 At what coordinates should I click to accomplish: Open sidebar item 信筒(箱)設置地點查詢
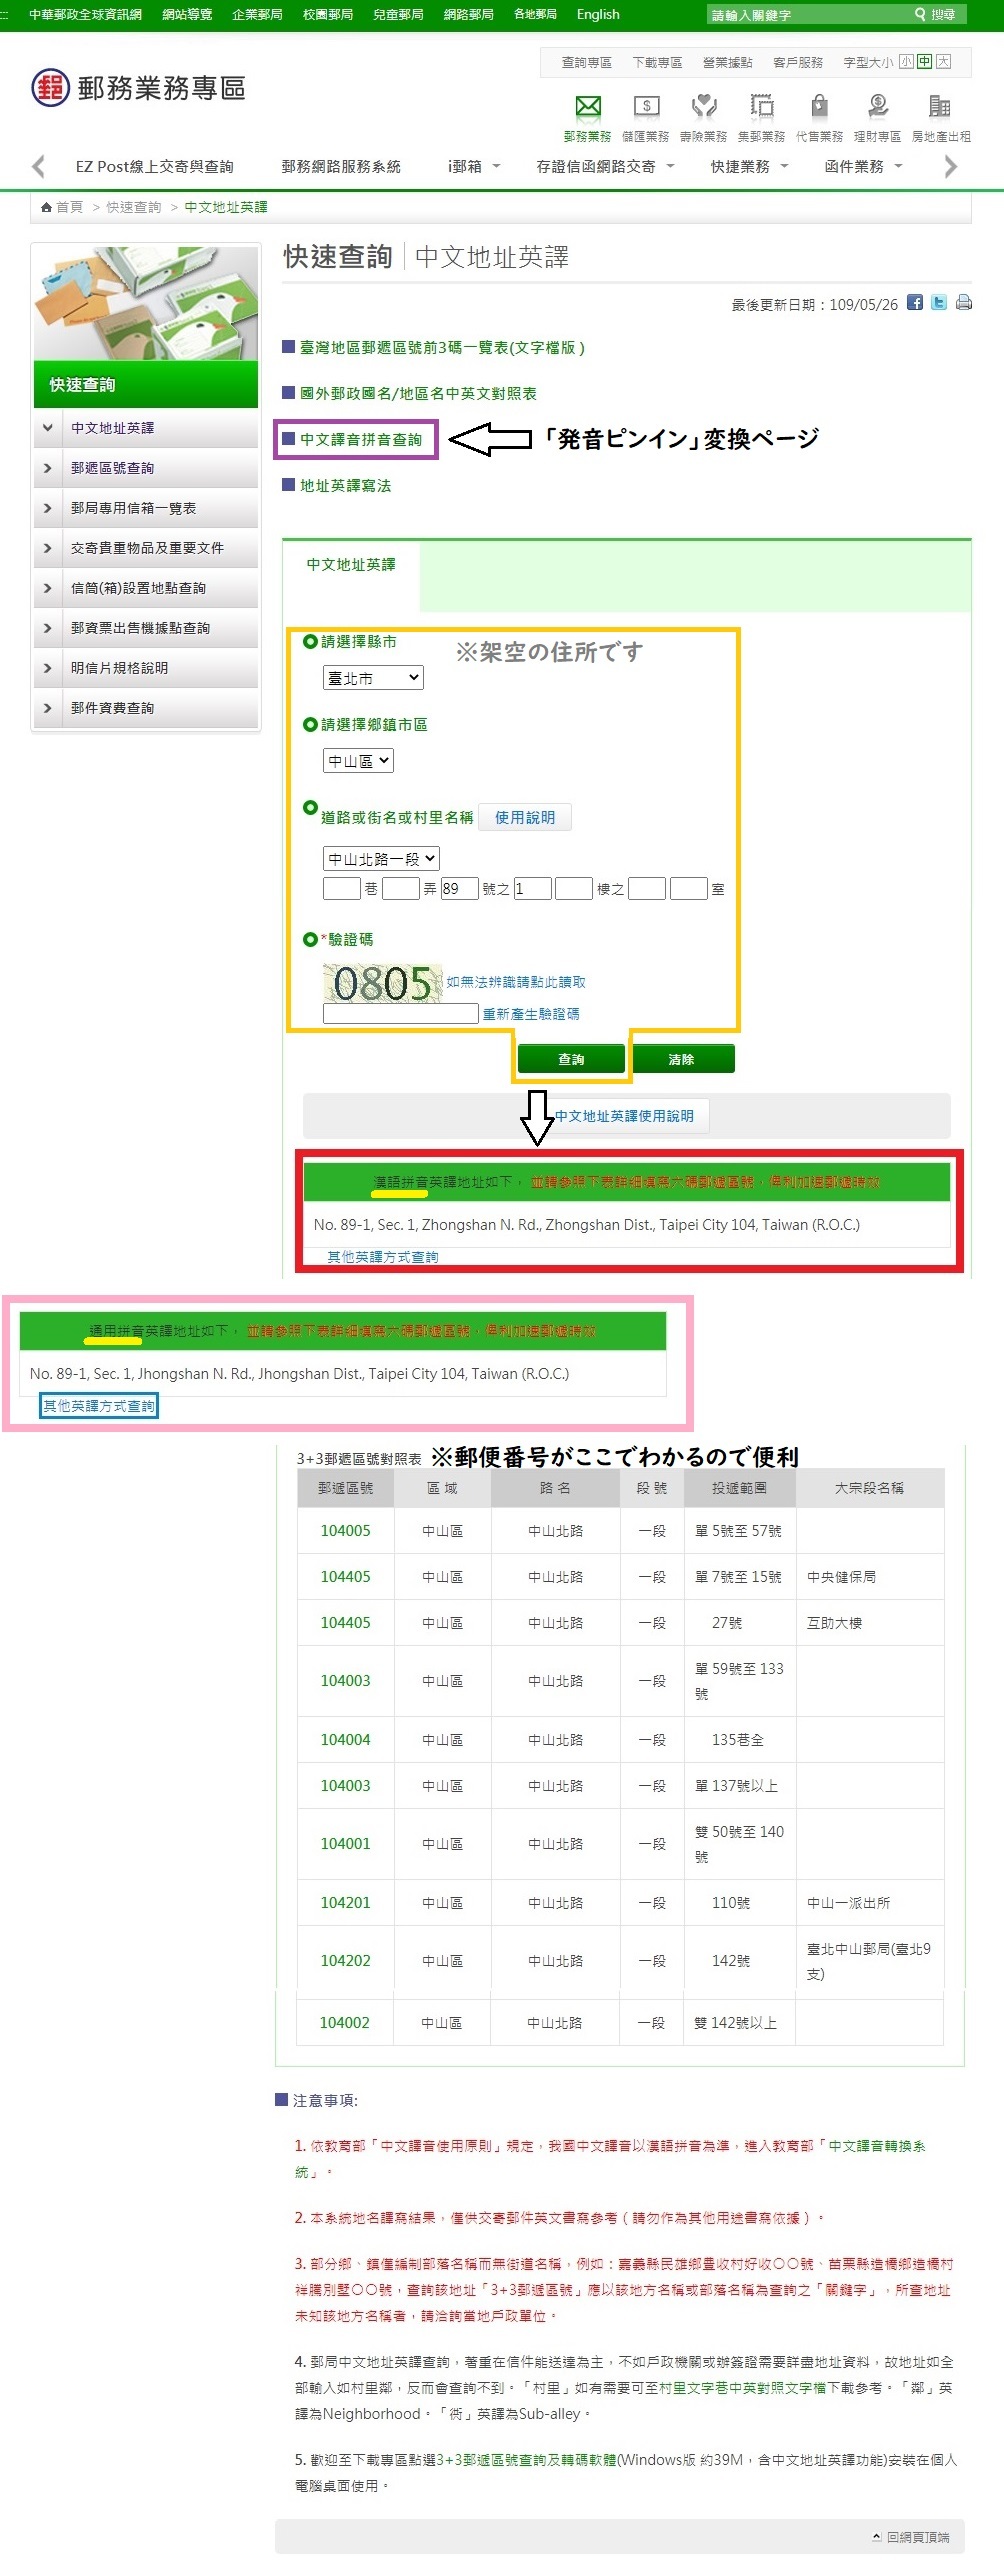[x=146, y=588]
